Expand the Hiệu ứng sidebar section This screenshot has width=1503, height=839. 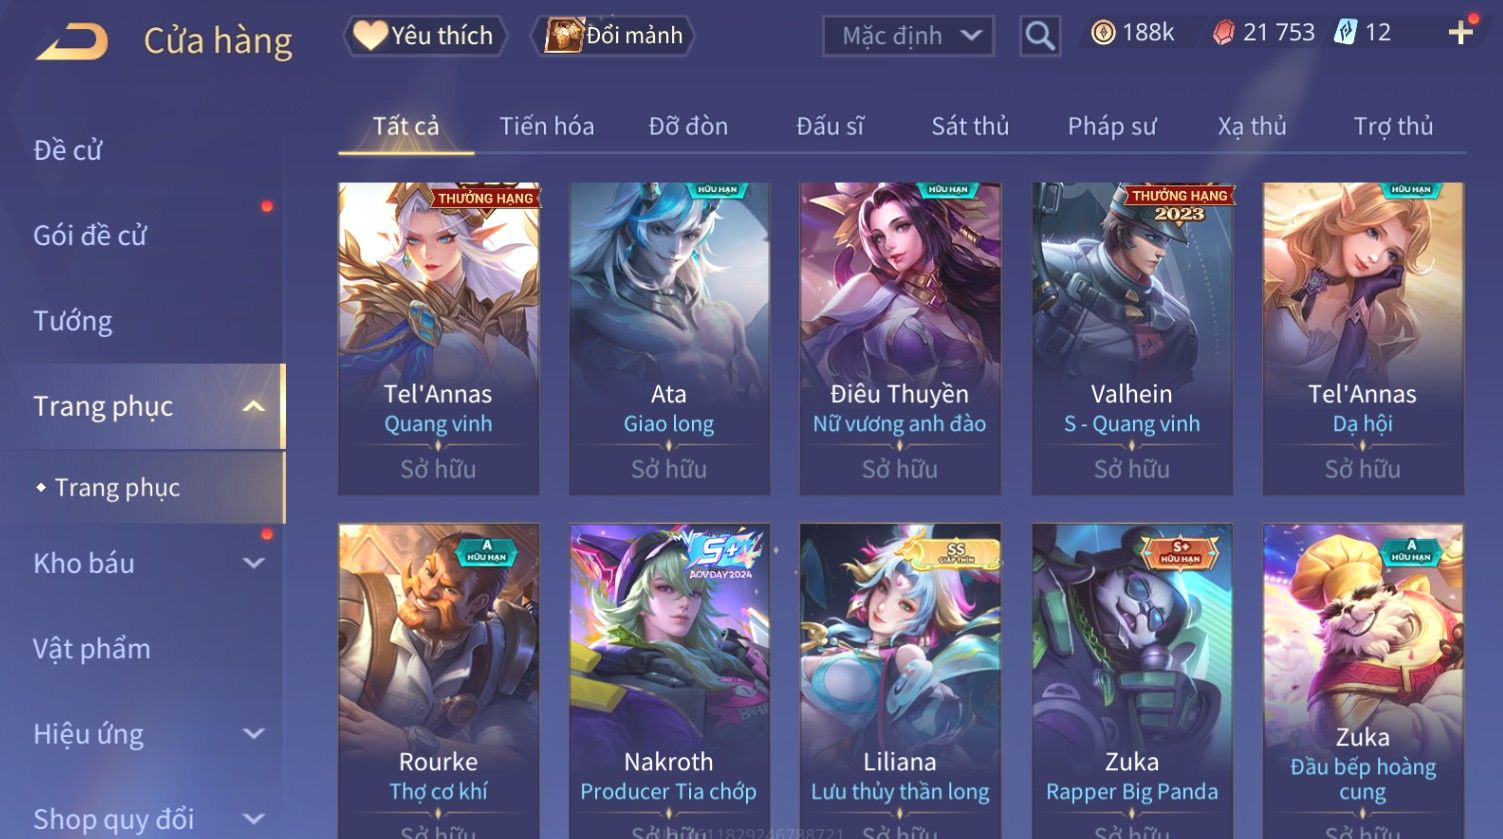pyautogui.click(x=254, y=734)
